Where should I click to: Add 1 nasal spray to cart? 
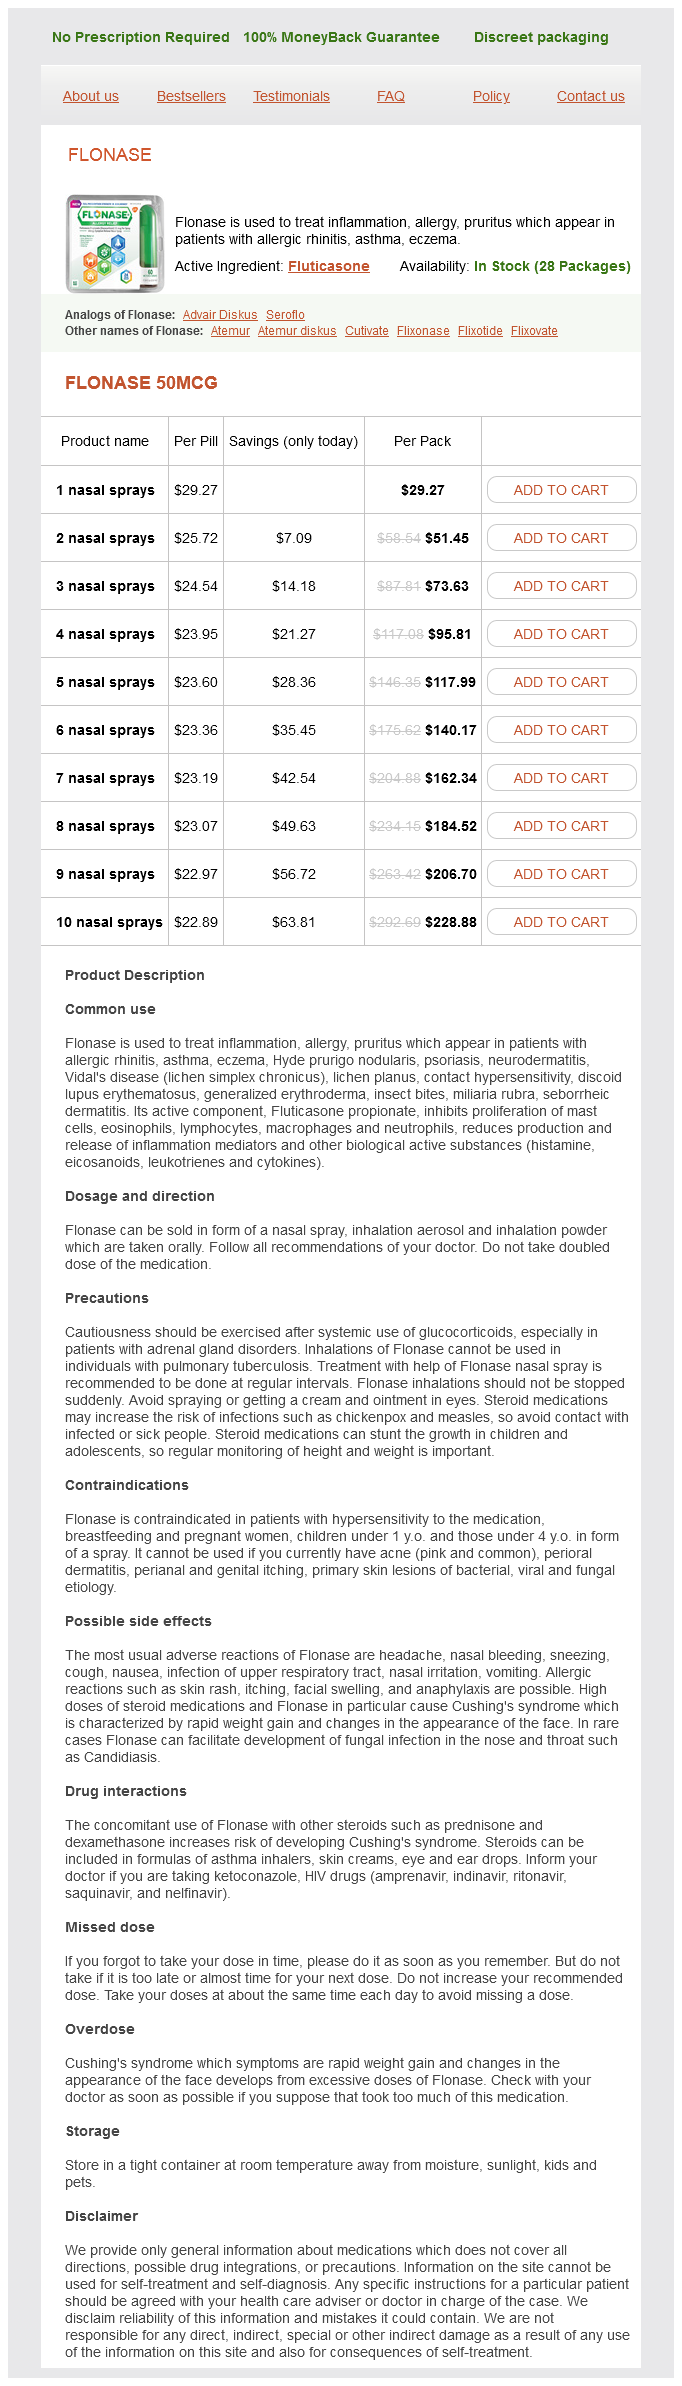click(x=561, y=490)
